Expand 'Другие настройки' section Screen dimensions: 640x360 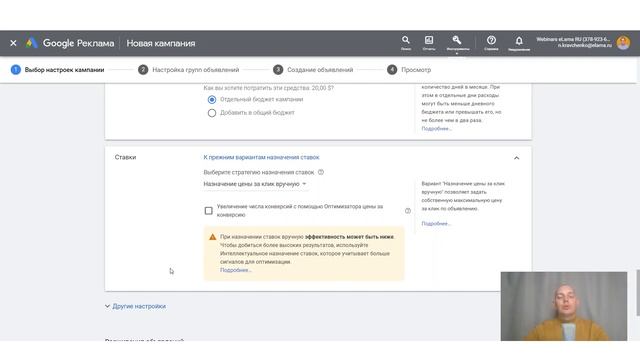136,306
